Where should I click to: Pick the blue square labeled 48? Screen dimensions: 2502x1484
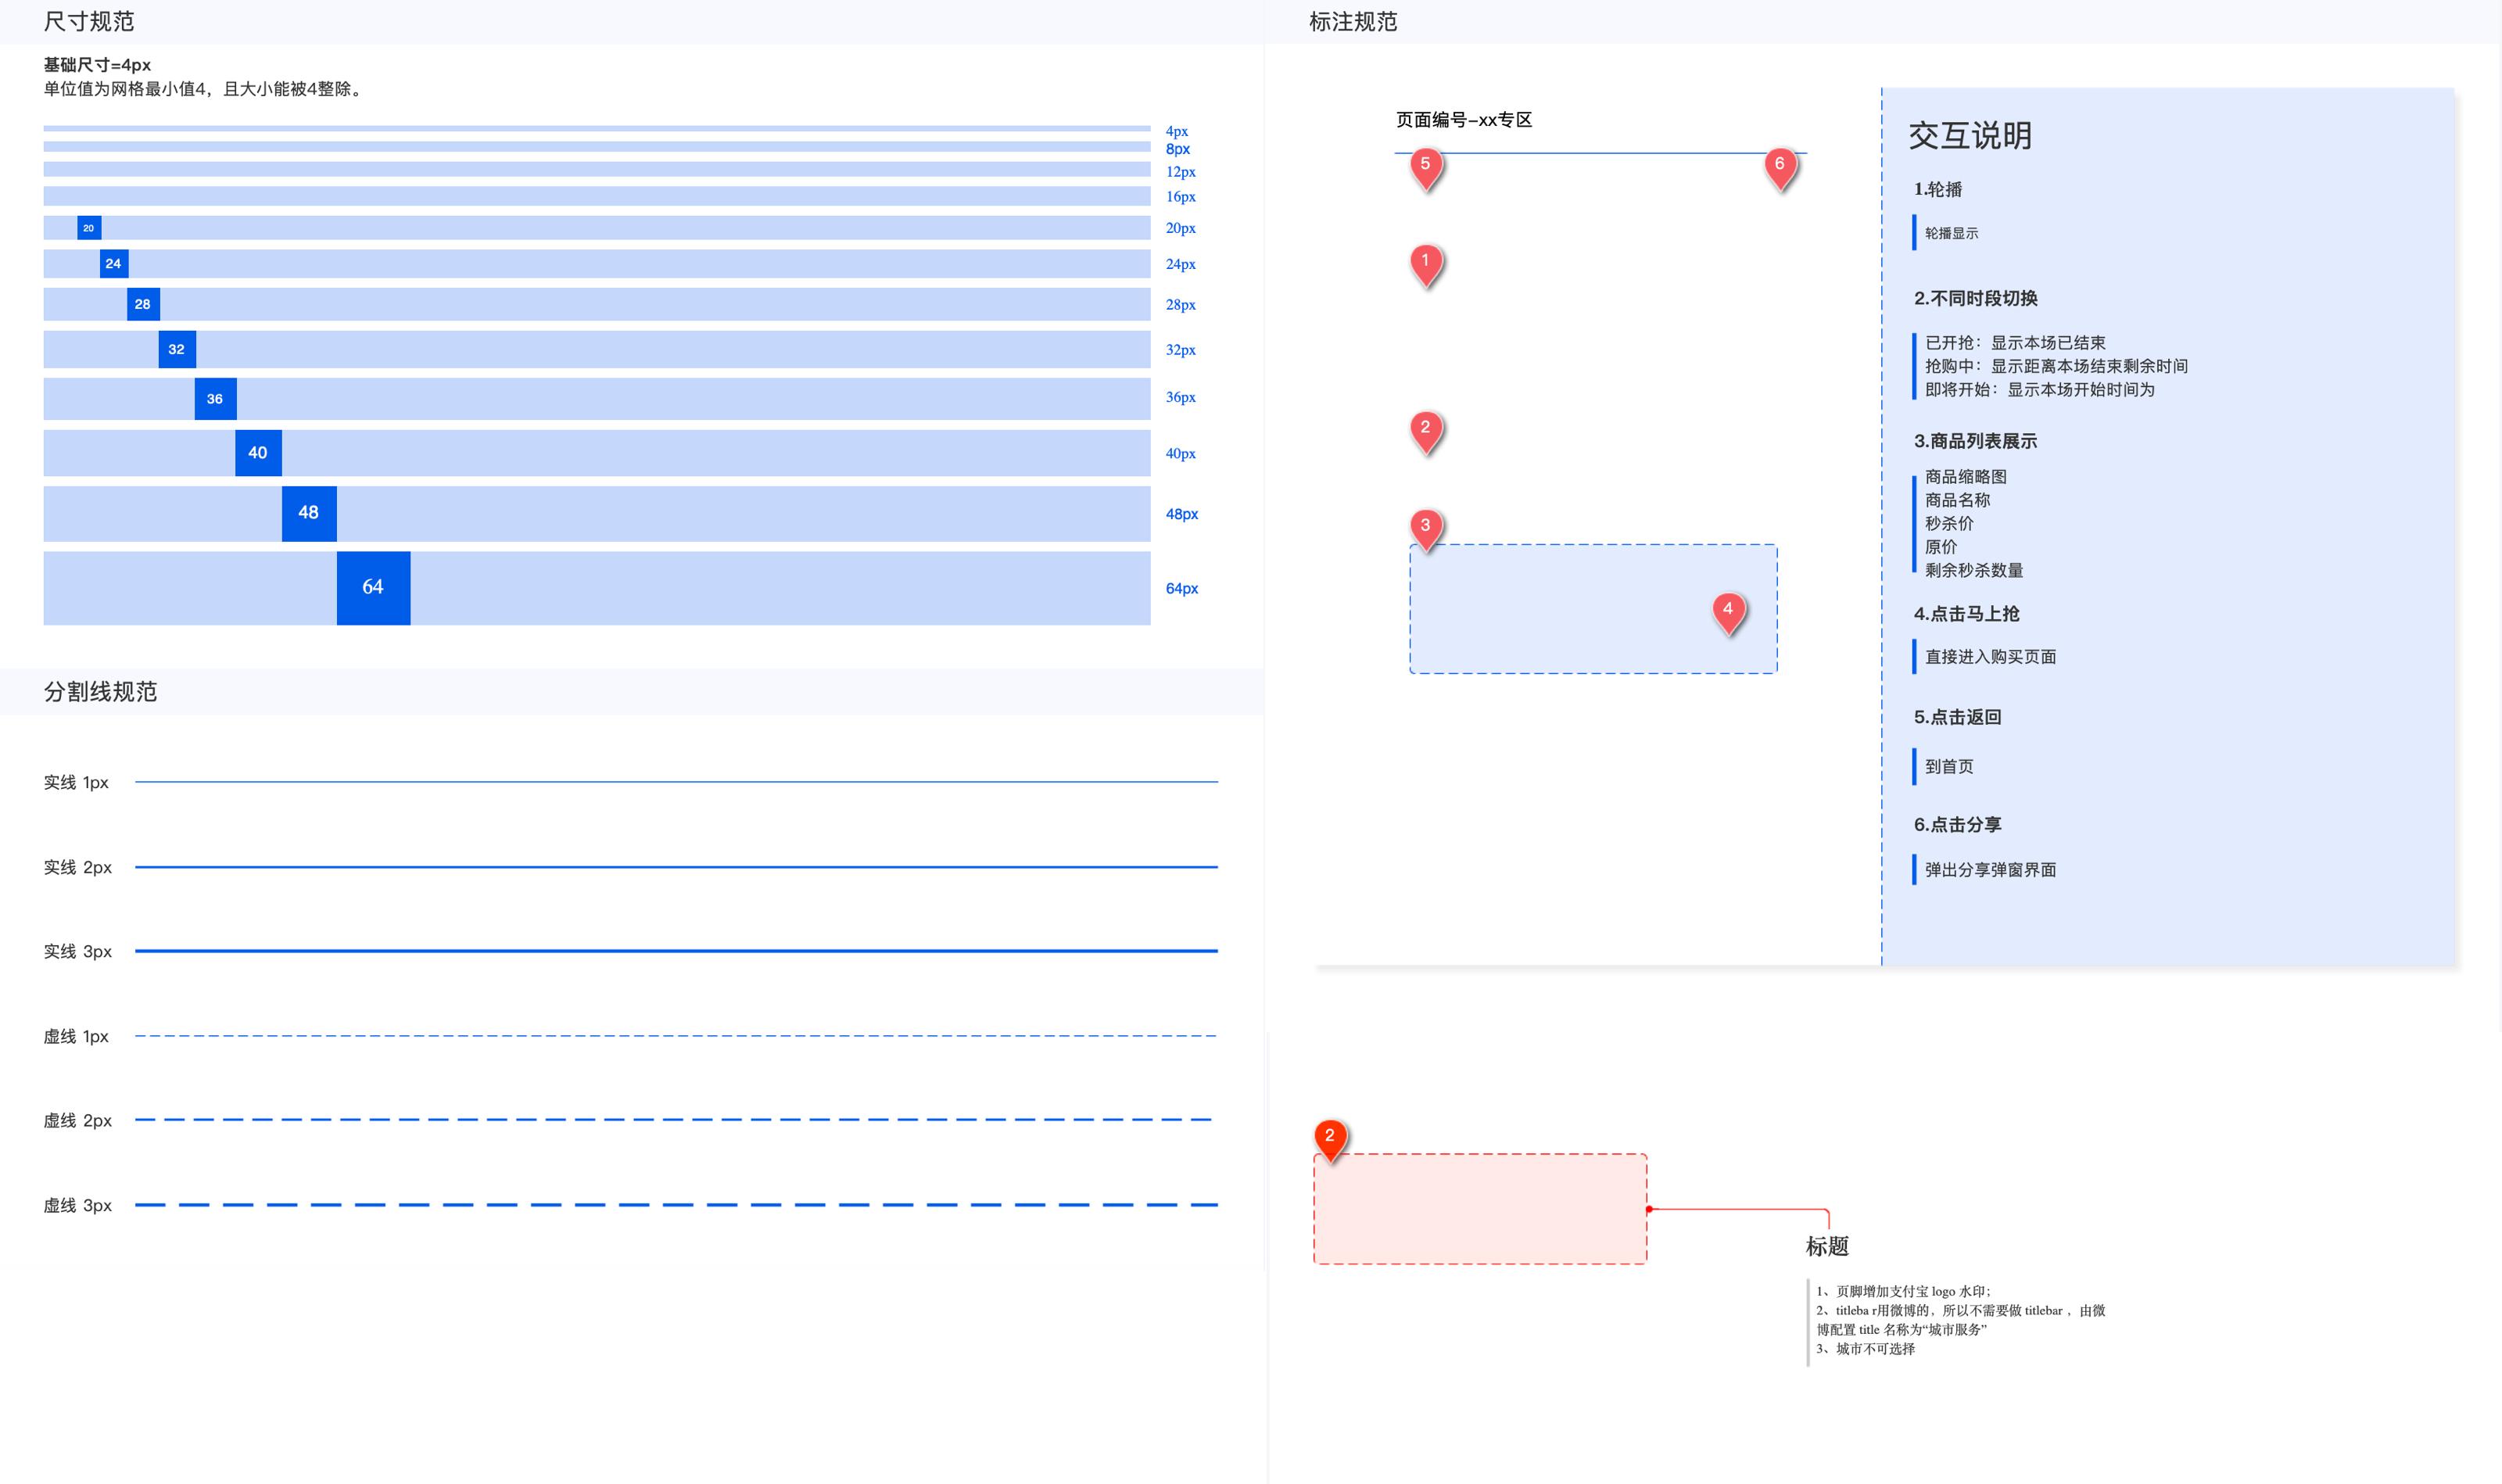(x=309, y=514)
